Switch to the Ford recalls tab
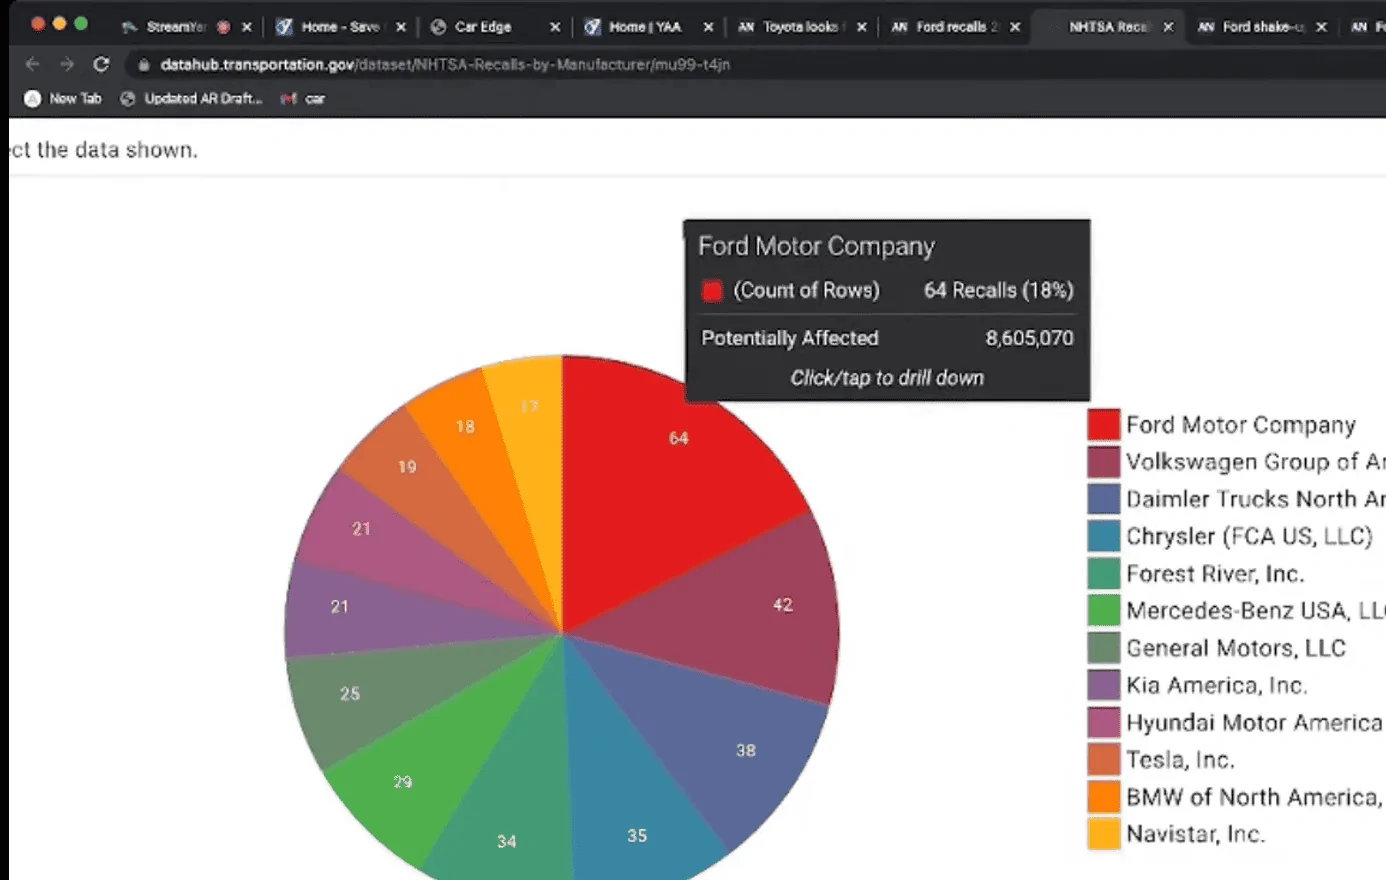 [956, 27]
